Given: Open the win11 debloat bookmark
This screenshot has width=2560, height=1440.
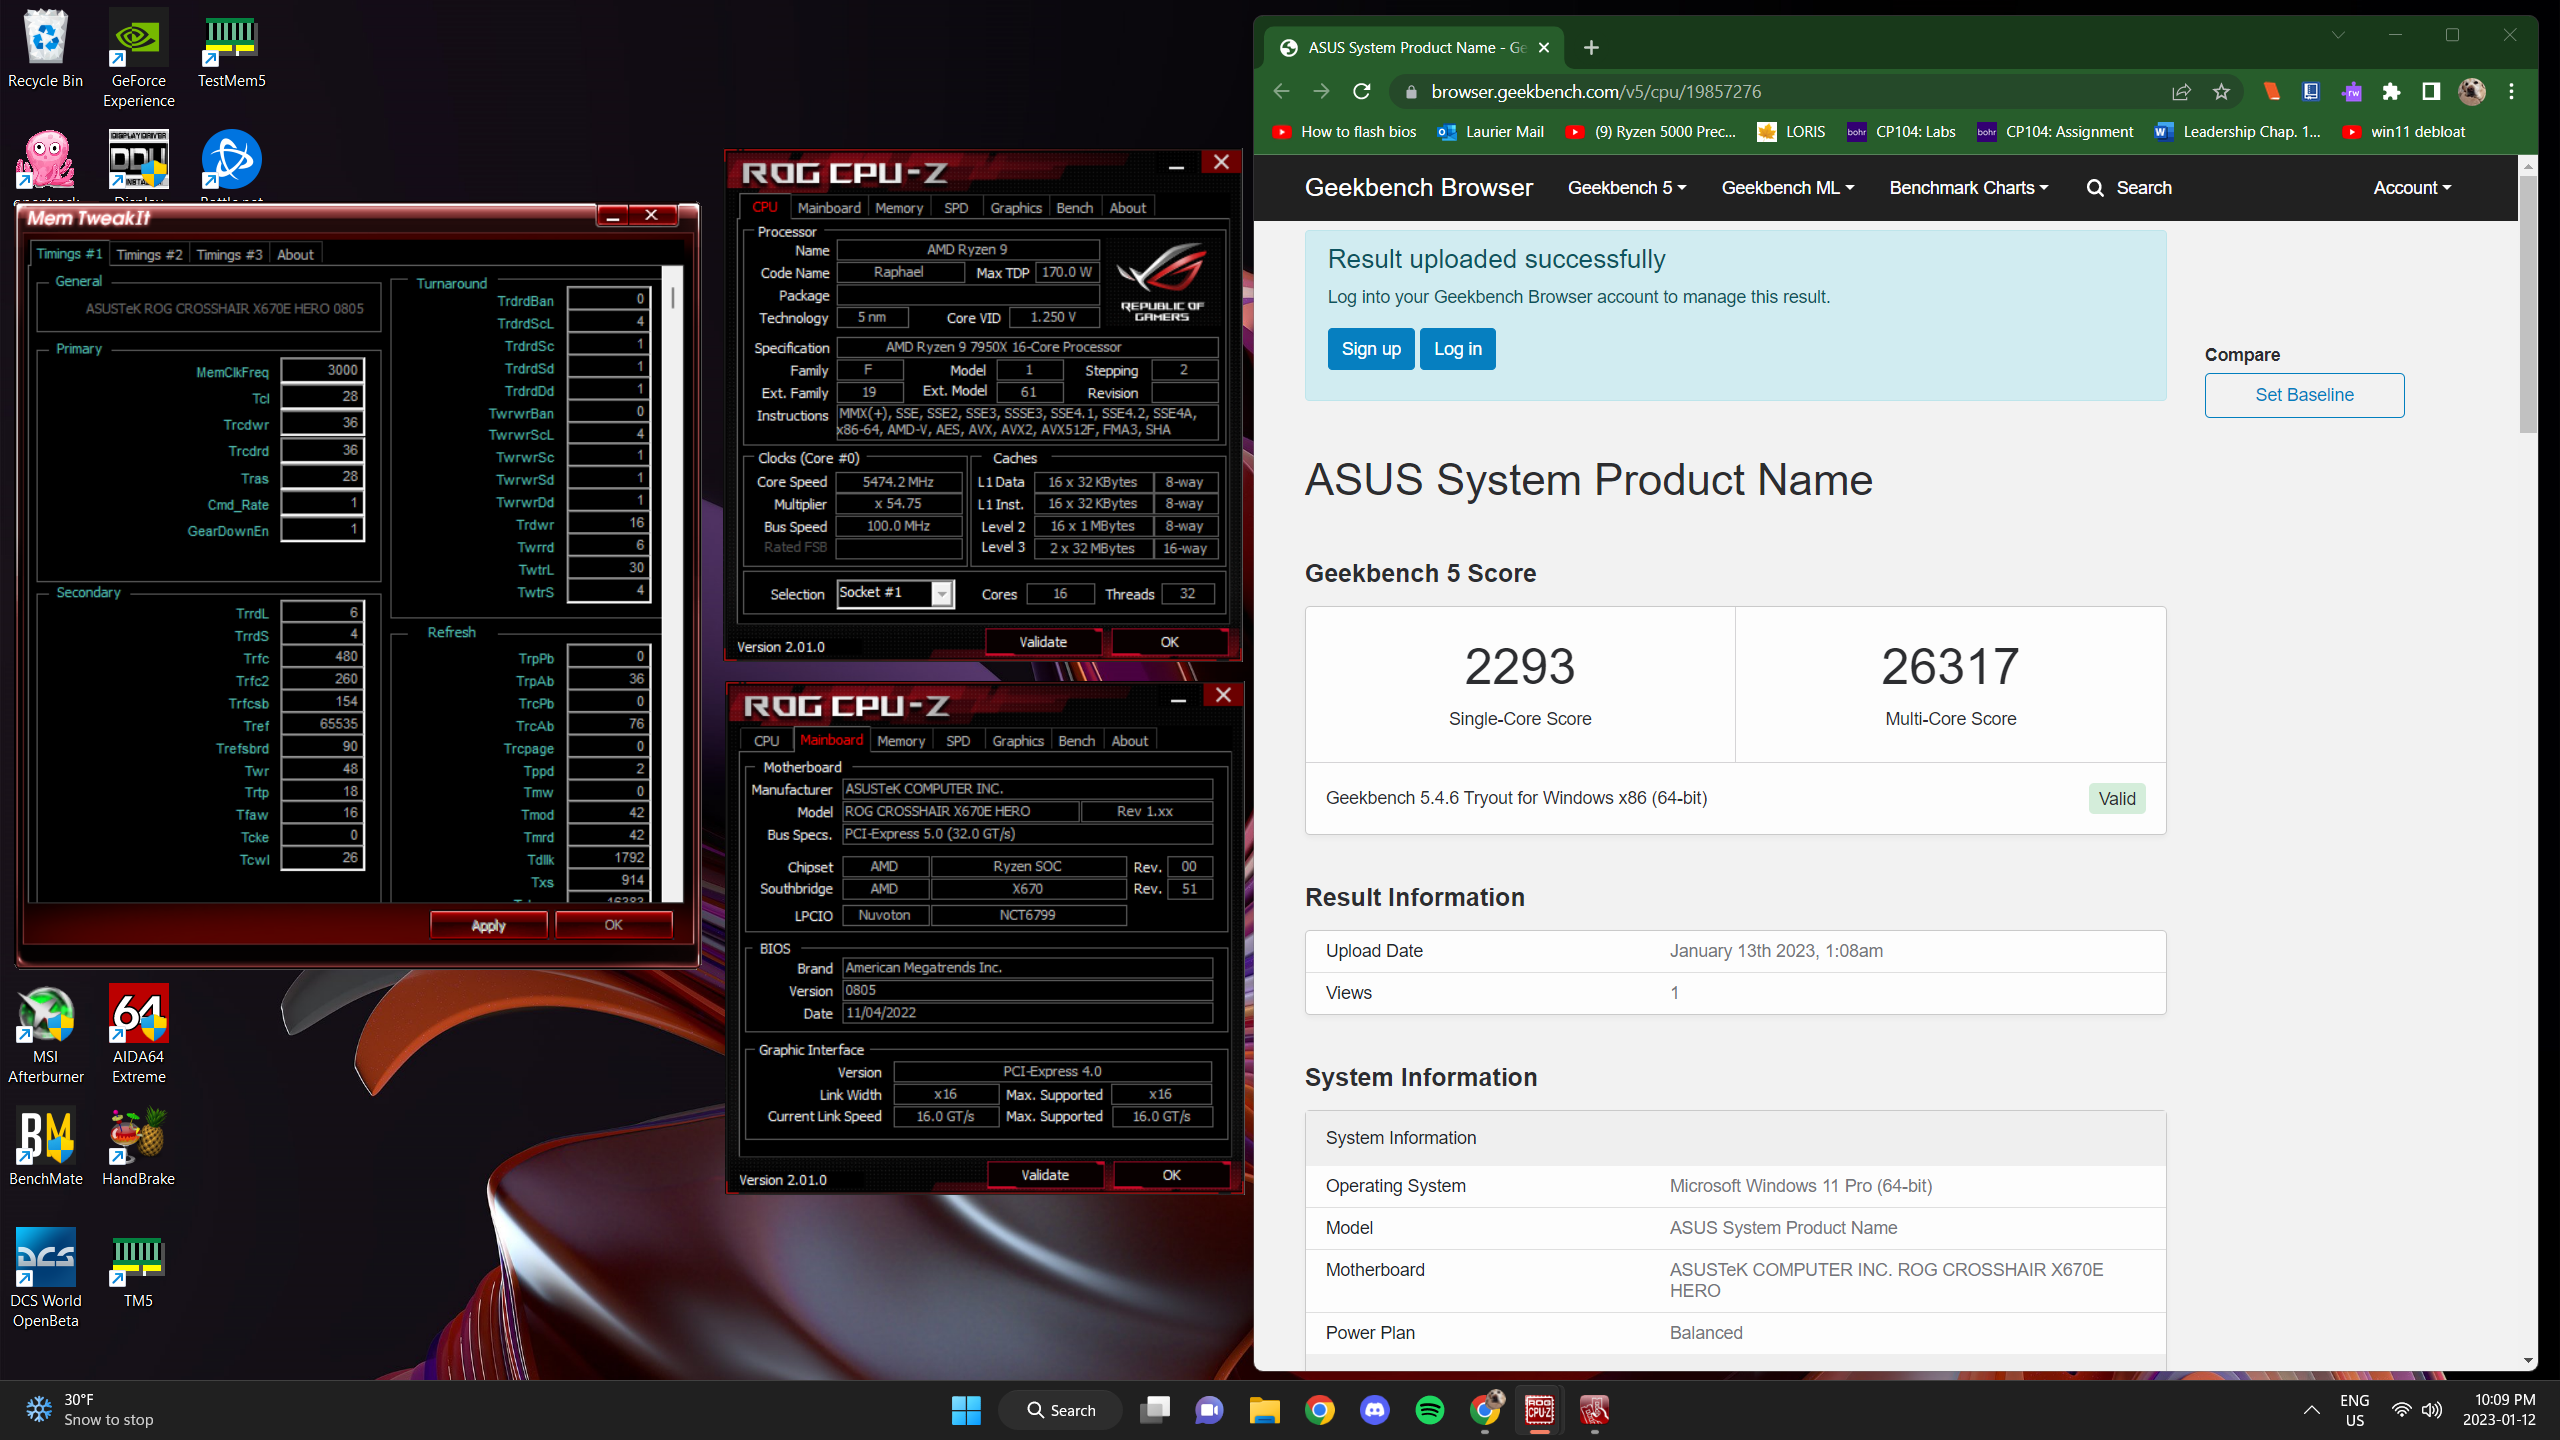Looking at the screenshot, I should (2405, 132).
